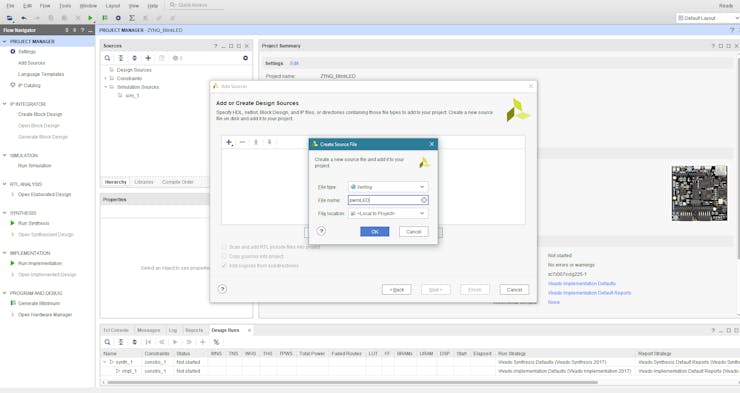740x393 pixels.
Task: Click the move up arrow in Add Sources dialog
Action: pyautogui.click(x=256, y=142)
